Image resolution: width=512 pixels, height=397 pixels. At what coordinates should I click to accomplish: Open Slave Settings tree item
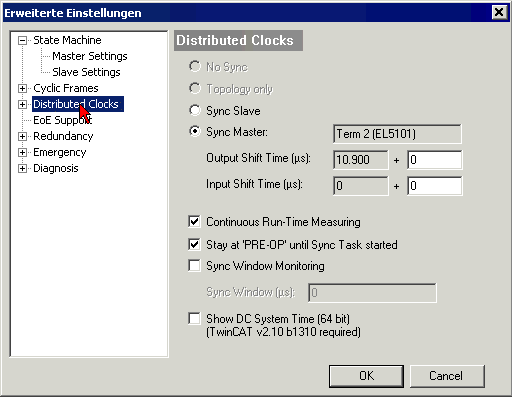86,72
